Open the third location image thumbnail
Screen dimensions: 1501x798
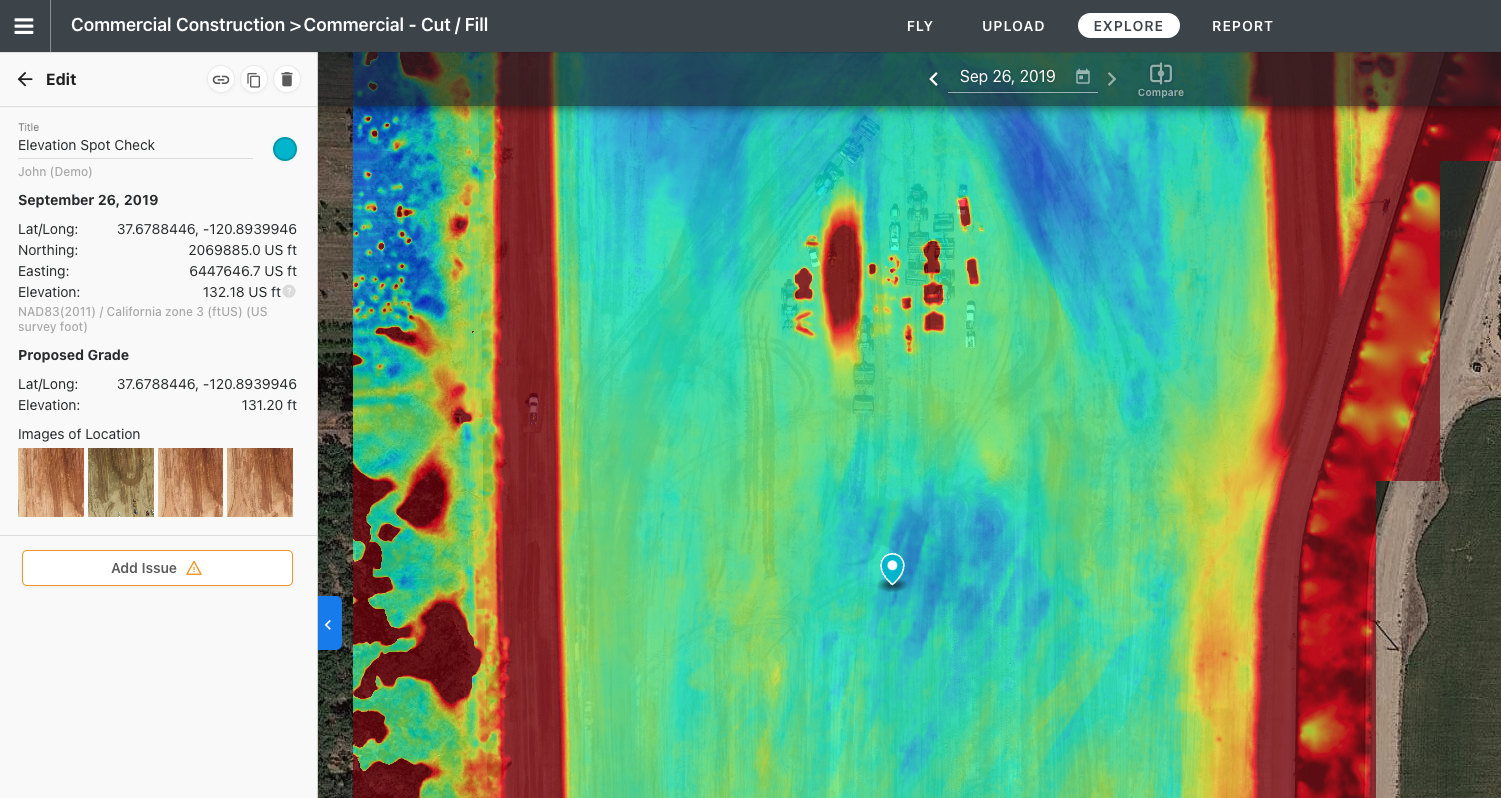click(x=190, y=482)
